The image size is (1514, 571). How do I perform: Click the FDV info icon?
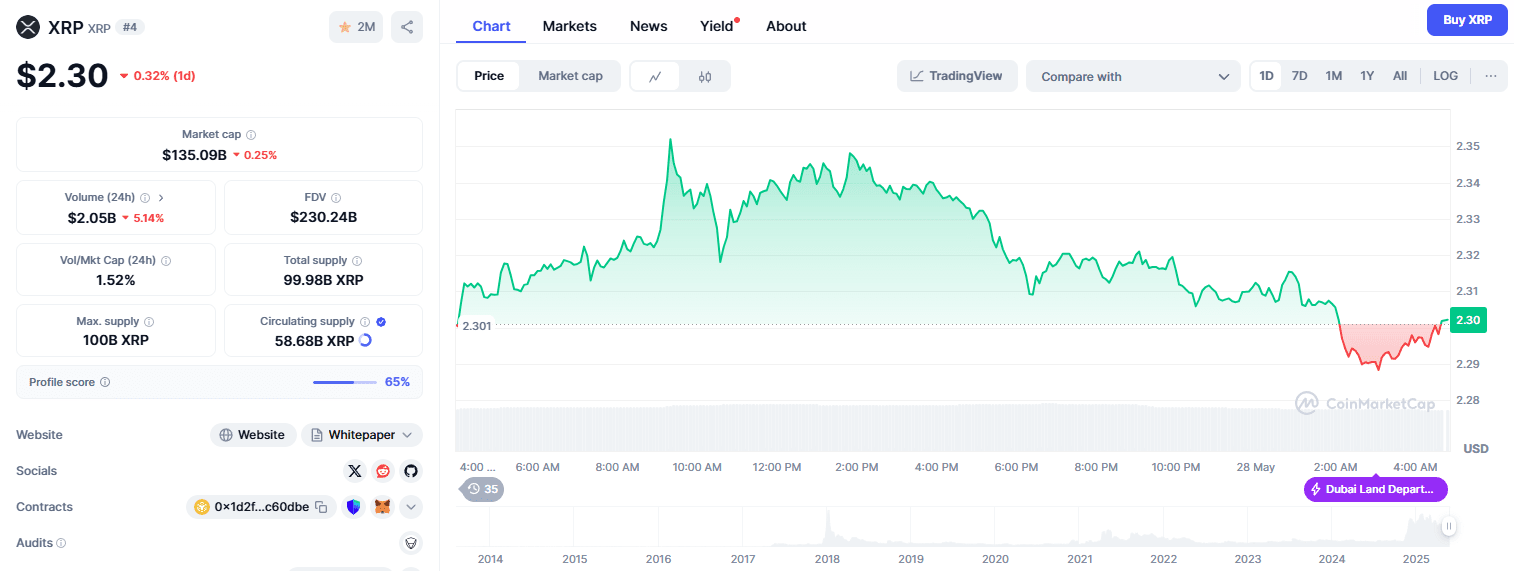[x=336, y=198]
